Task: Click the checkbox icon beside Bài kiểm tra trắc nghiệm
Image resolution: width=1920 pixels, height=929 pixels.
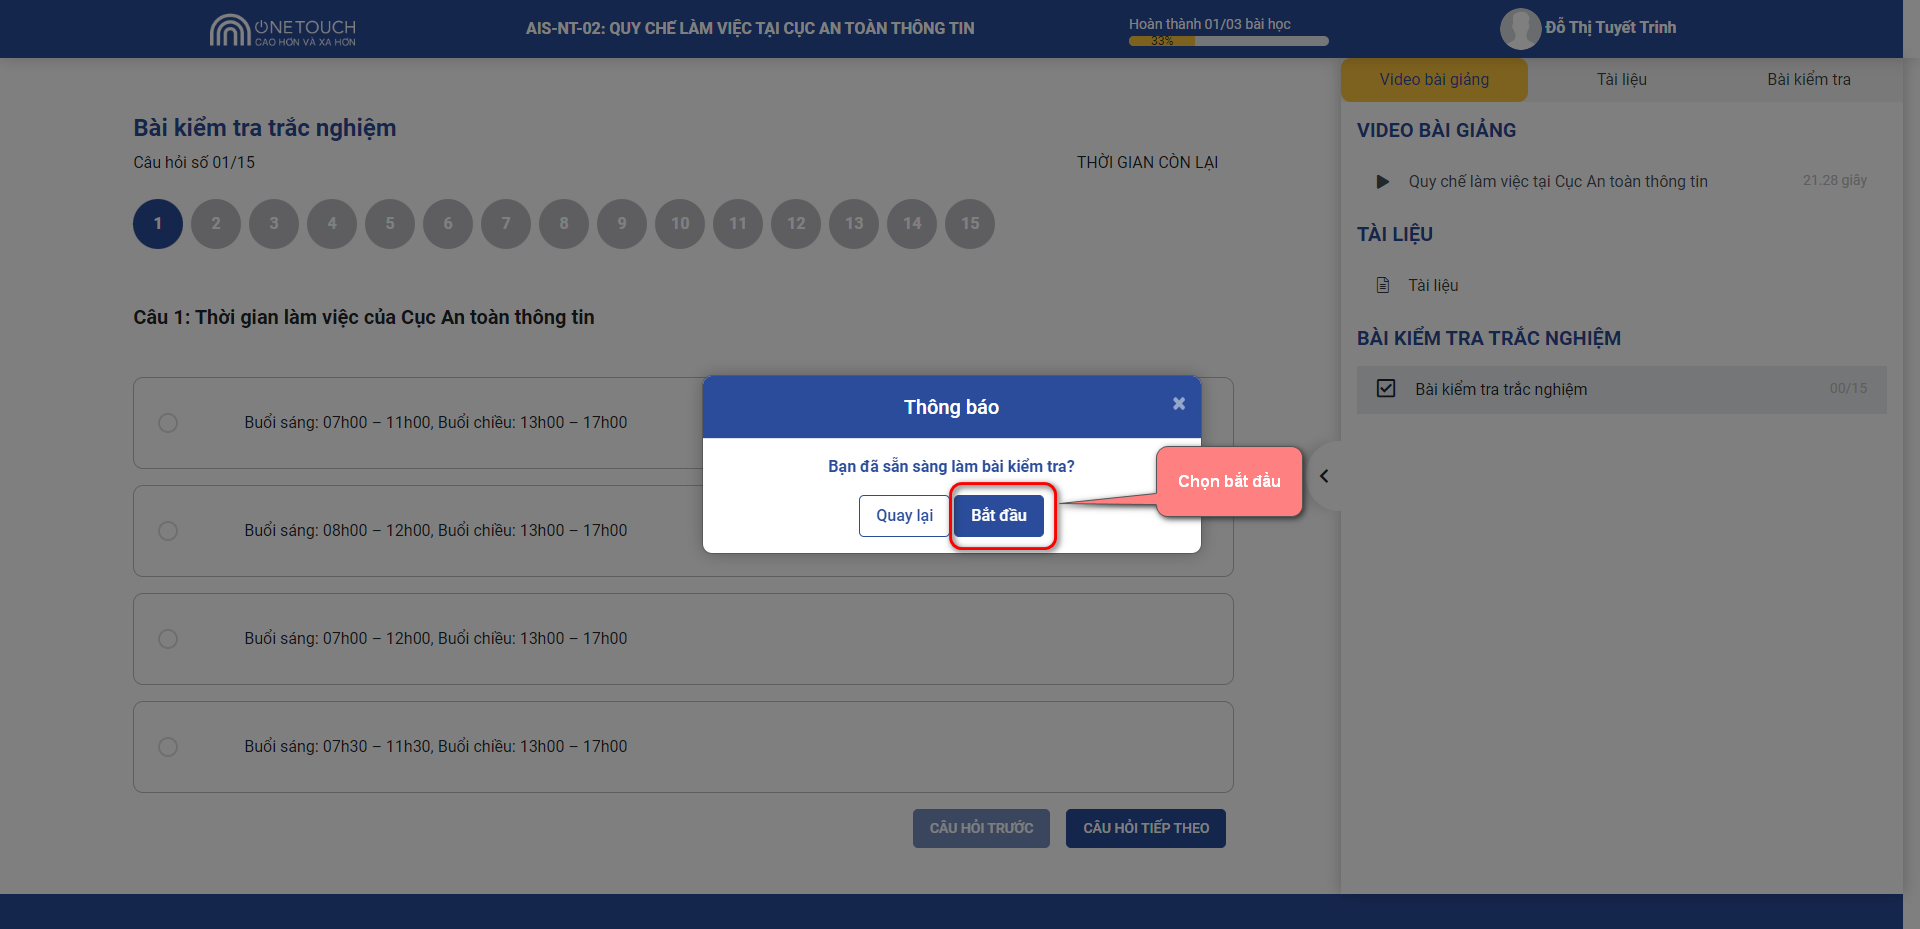Action: [1386, 389]
